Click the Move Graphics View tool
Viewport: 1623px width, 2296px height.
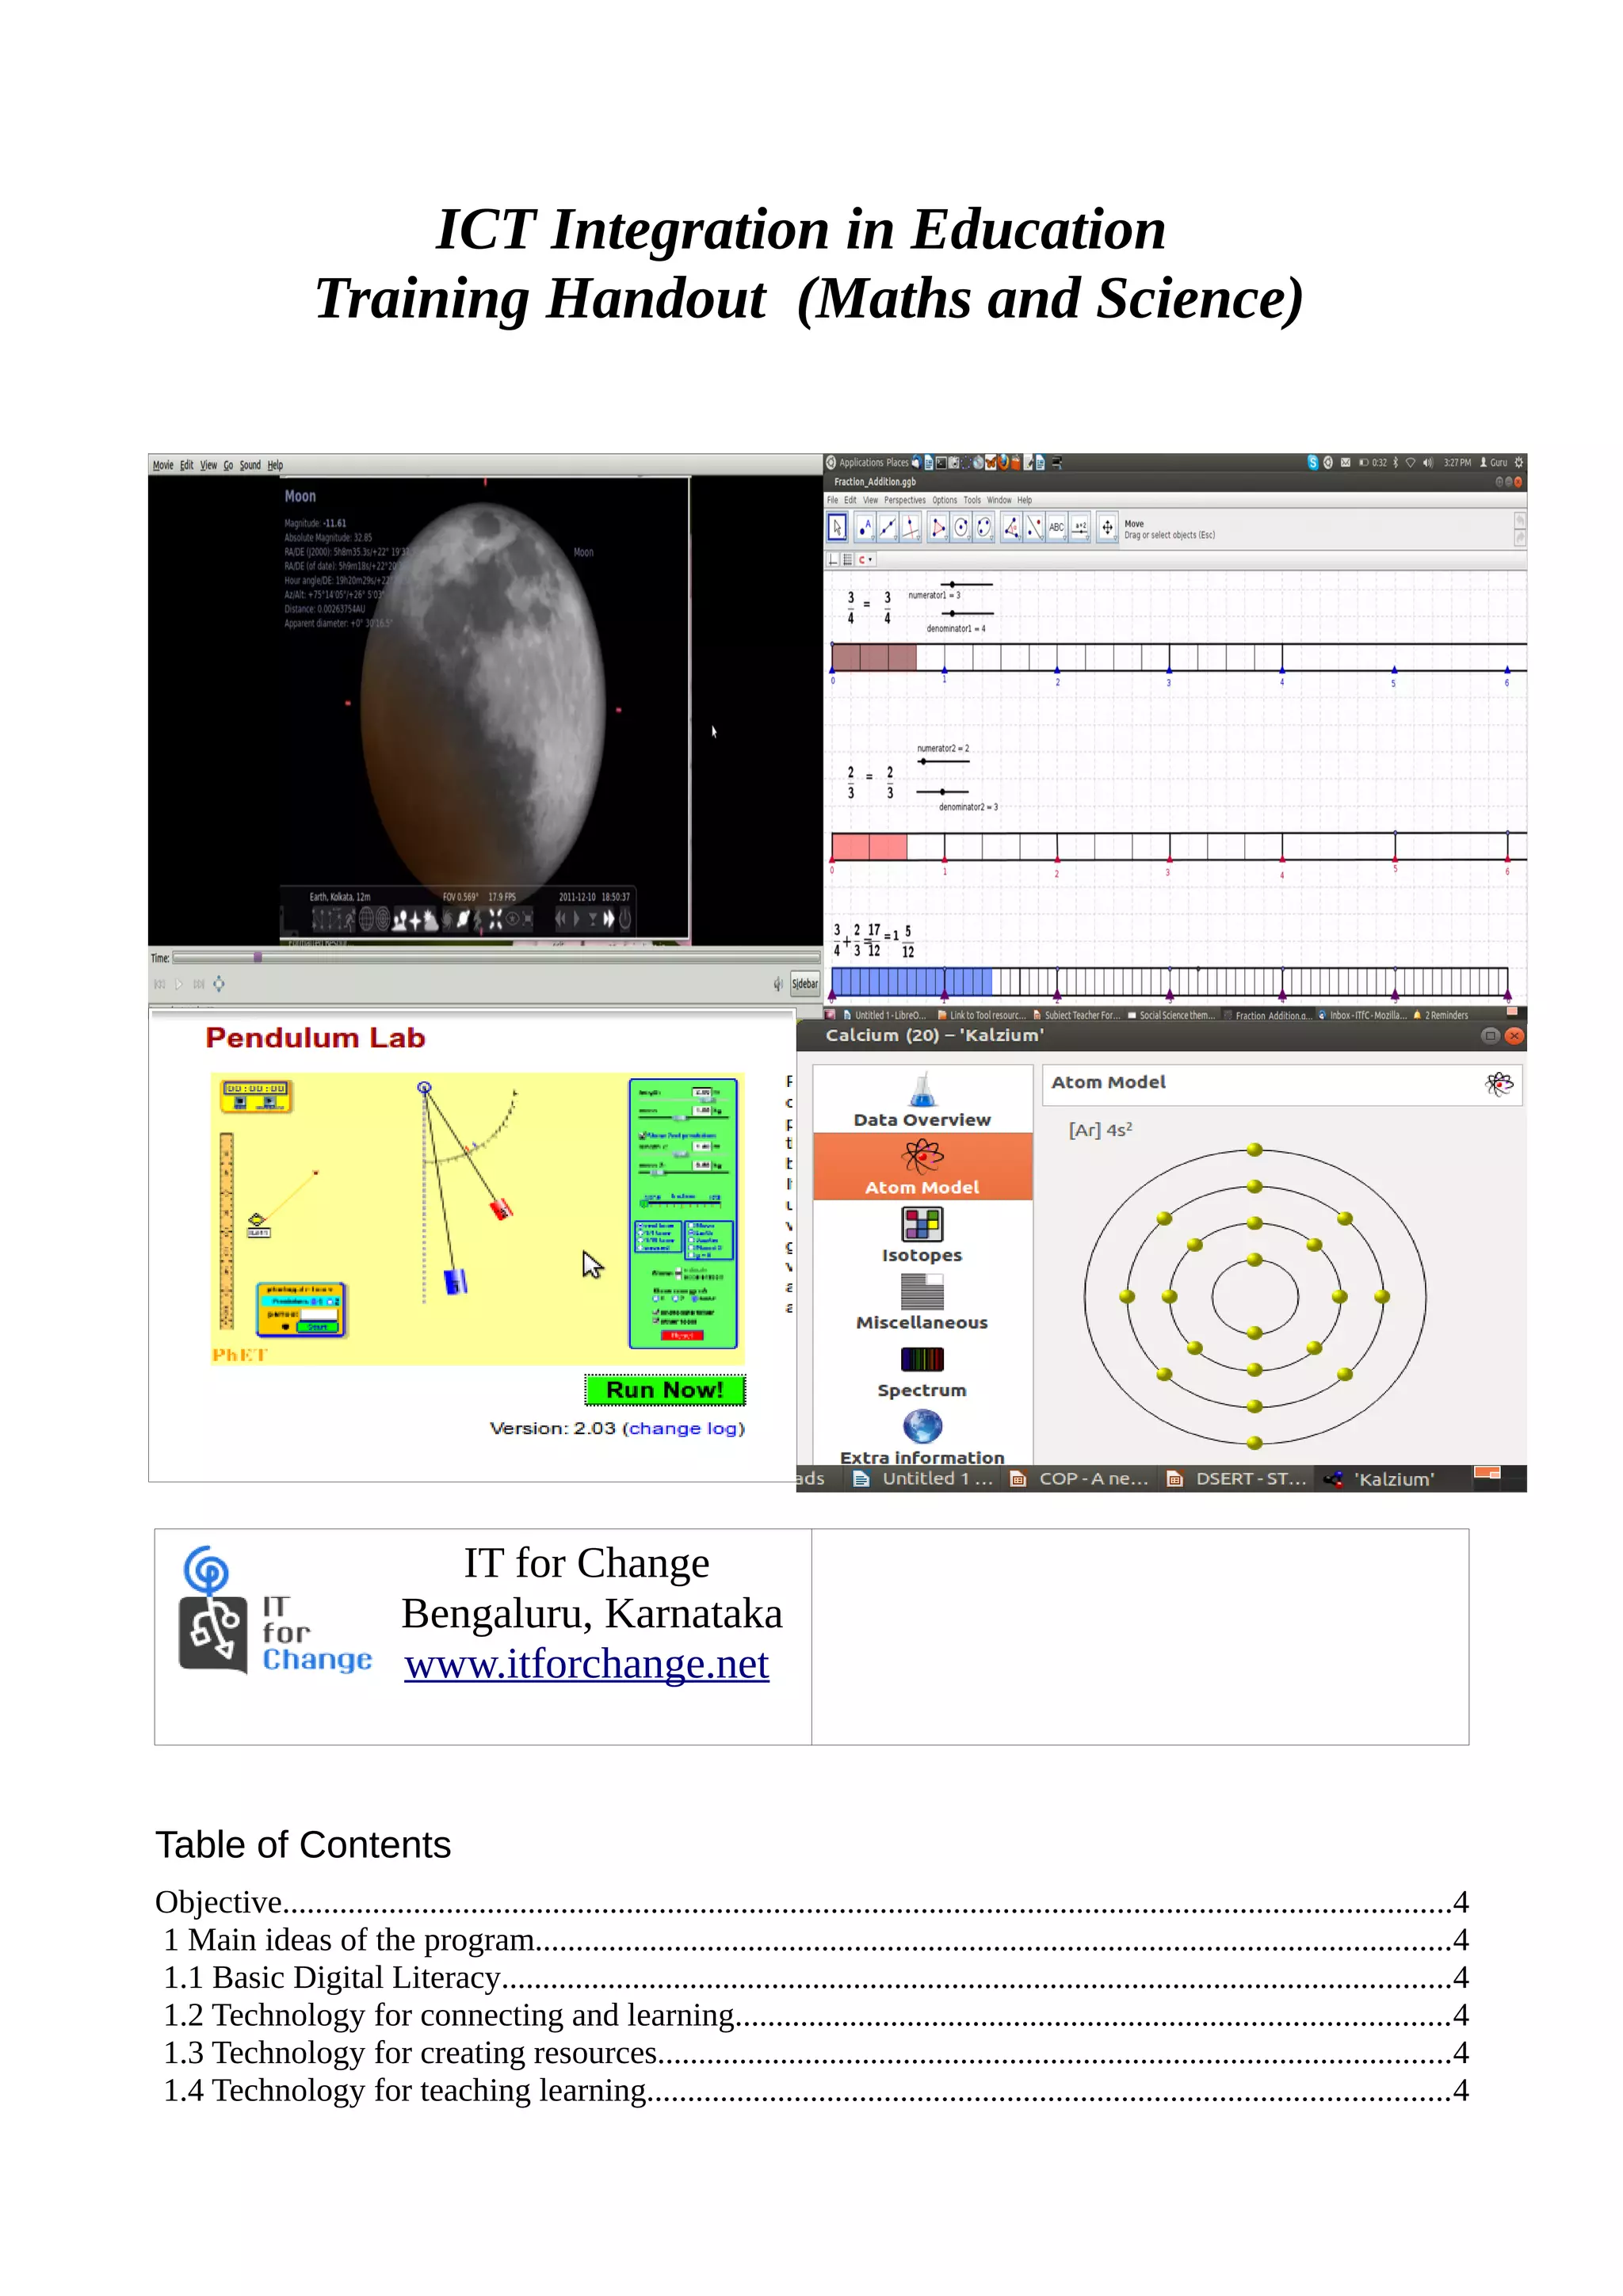pos(1107,527)
